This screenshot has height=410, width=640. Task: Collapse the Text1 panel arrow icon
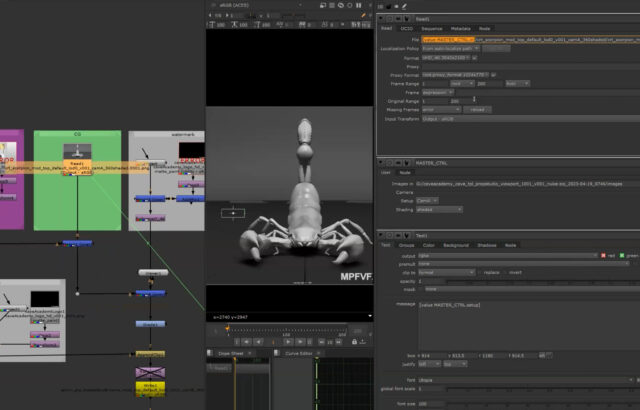381,234
